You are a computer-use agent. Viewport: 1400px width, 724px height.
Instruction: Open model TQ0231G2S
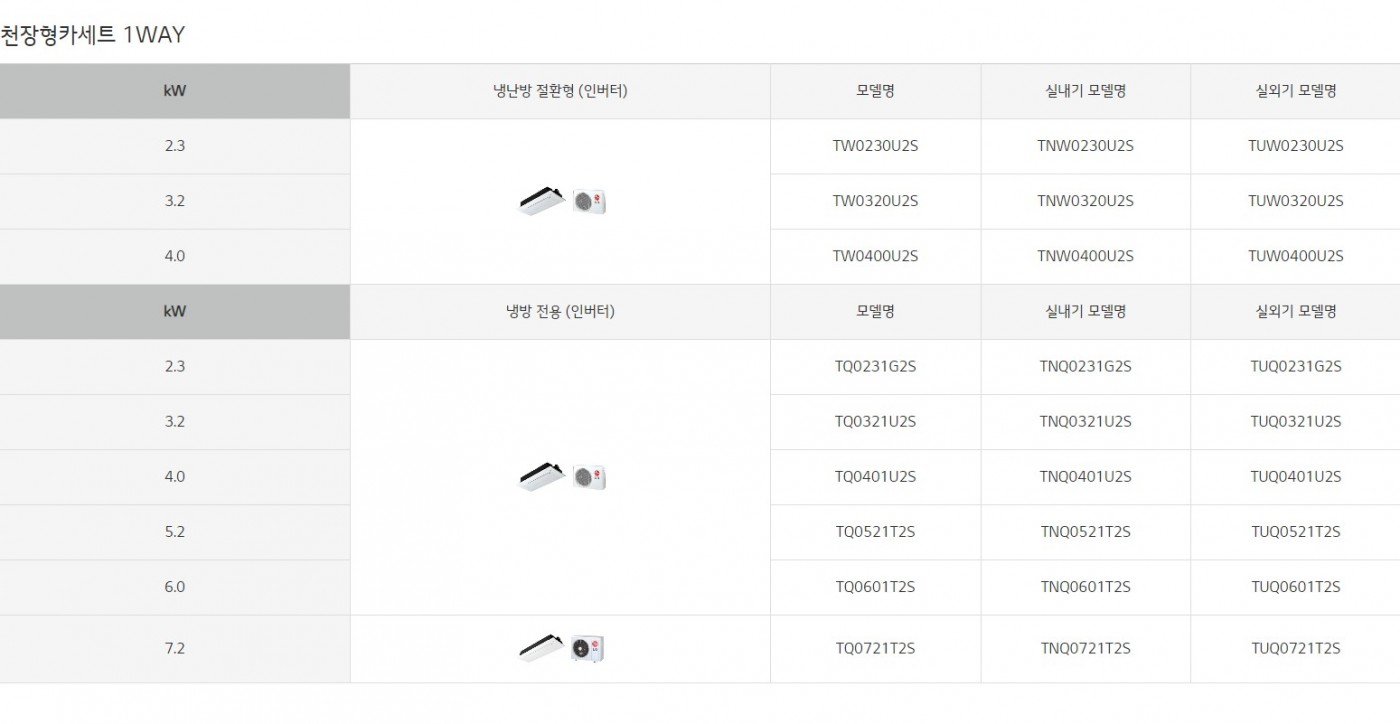click(x=875, y=366)
